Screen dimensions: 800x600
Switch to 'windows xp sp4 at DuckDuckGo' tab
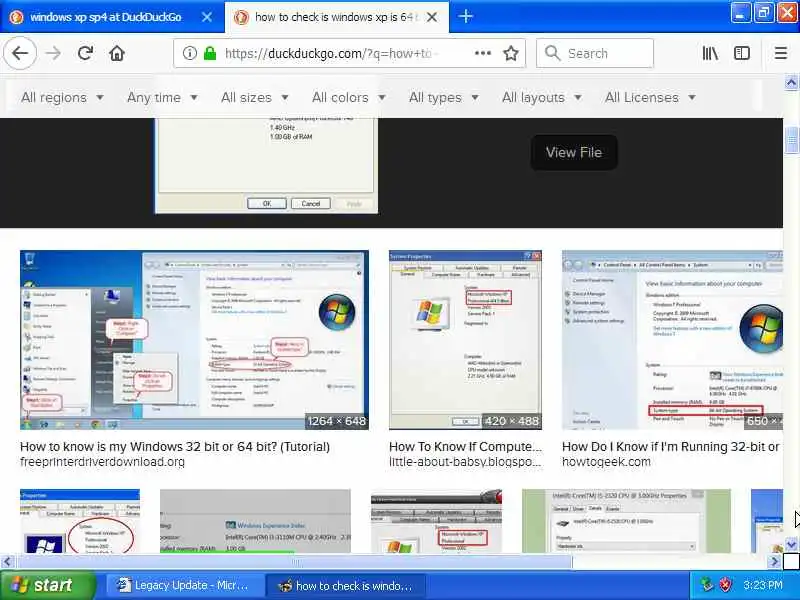point(112,17)
